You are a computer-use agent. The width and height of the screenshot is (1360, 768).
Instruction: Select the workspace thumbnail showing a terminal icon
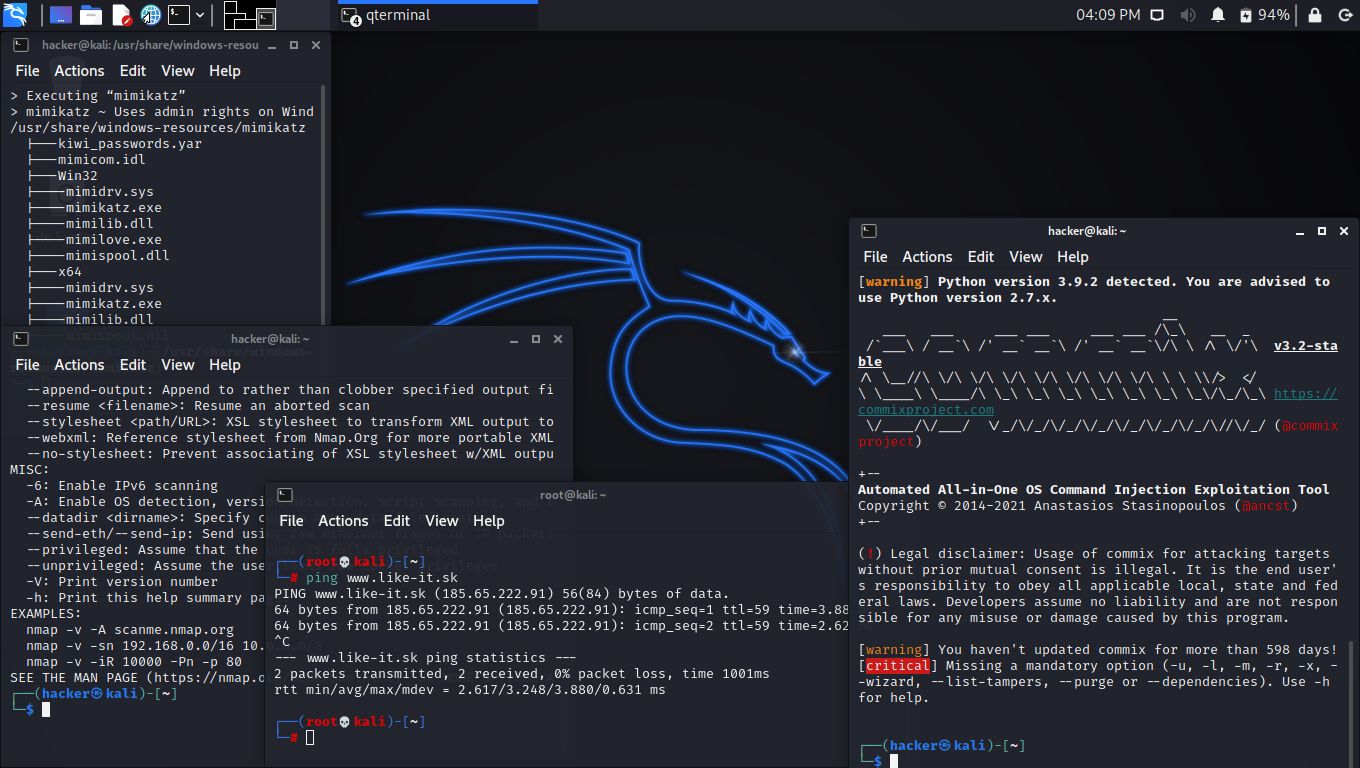(x=264, y=18)
